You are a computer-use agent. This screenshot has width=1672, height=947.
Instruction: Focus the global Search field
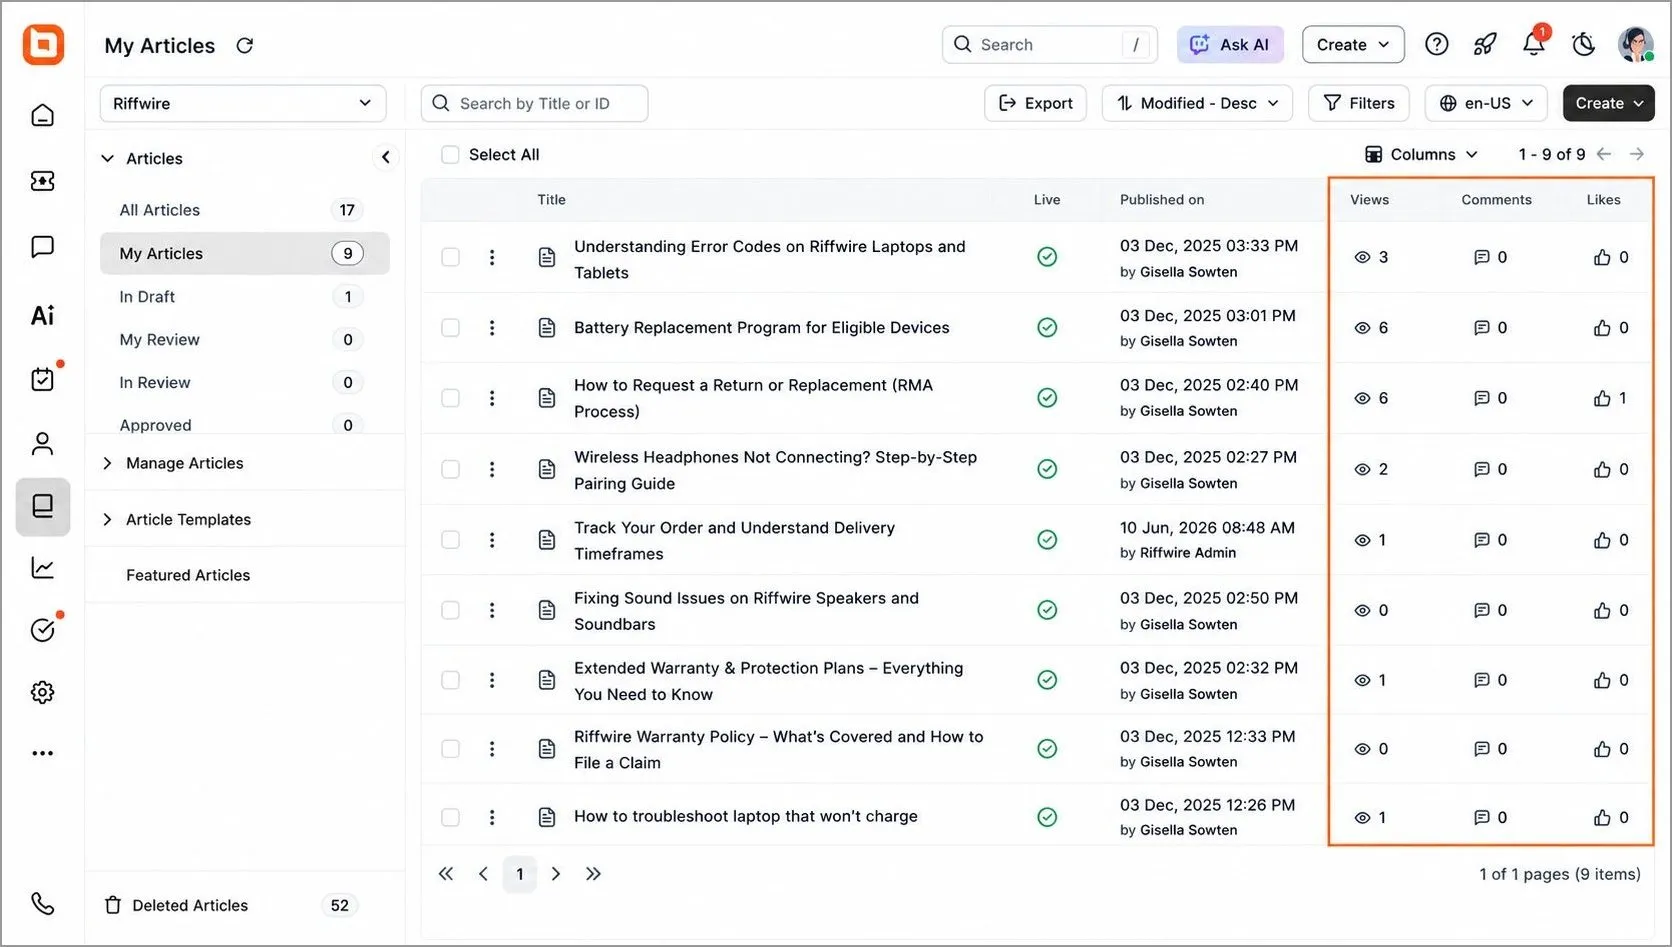(1049, 45)
